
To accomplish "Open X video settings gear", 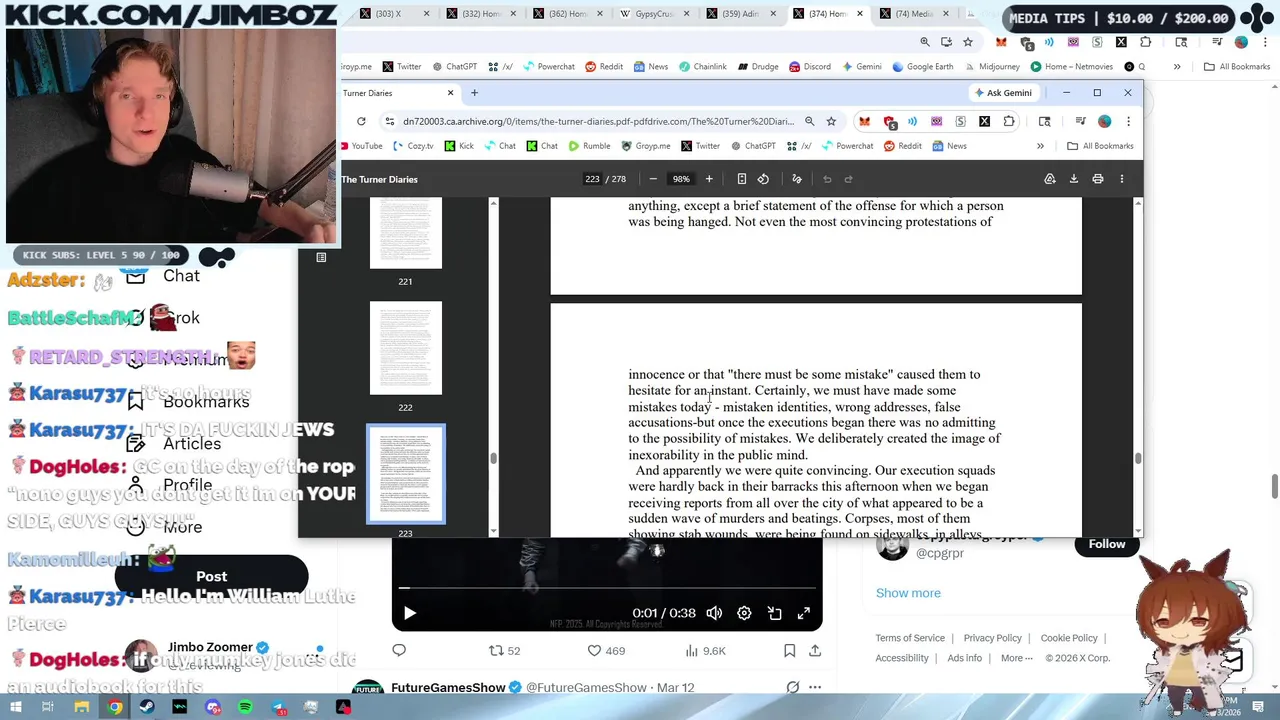I will pos(744,613).
